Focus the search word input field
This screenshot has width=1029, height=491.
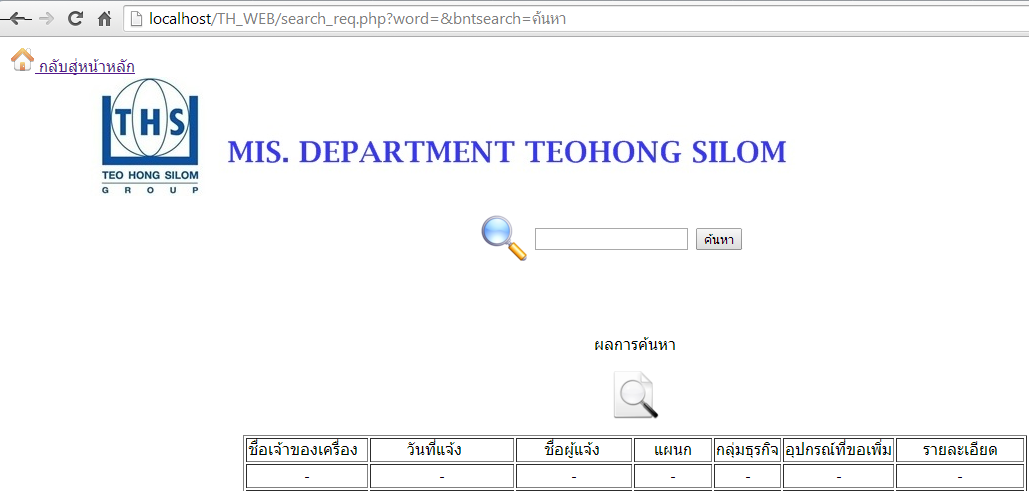[x=611, y=239]
